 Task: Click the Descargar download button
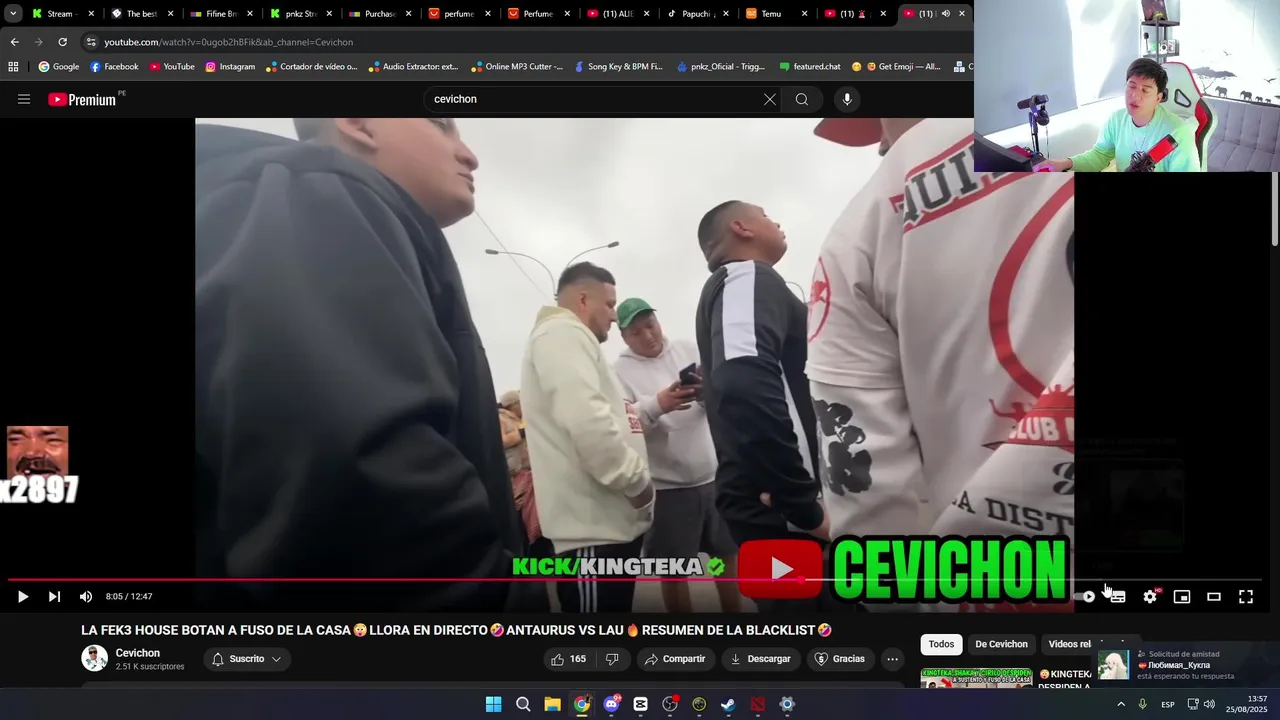[x=761, y=659]
